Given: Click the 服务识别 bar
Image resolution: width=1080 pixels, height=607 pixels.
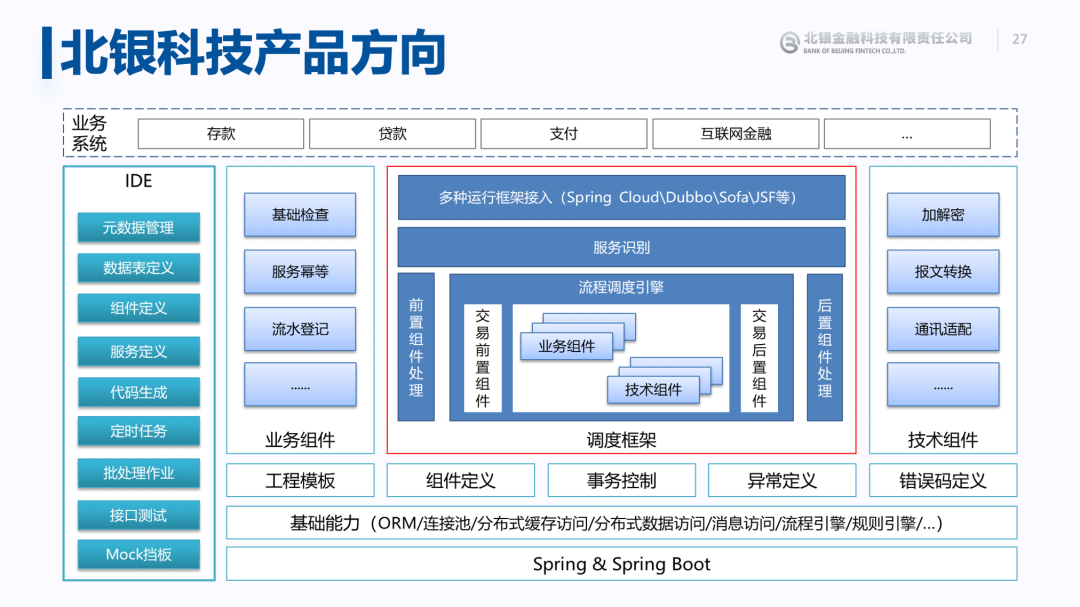Looking at the screenshot, I should [621, 247].
